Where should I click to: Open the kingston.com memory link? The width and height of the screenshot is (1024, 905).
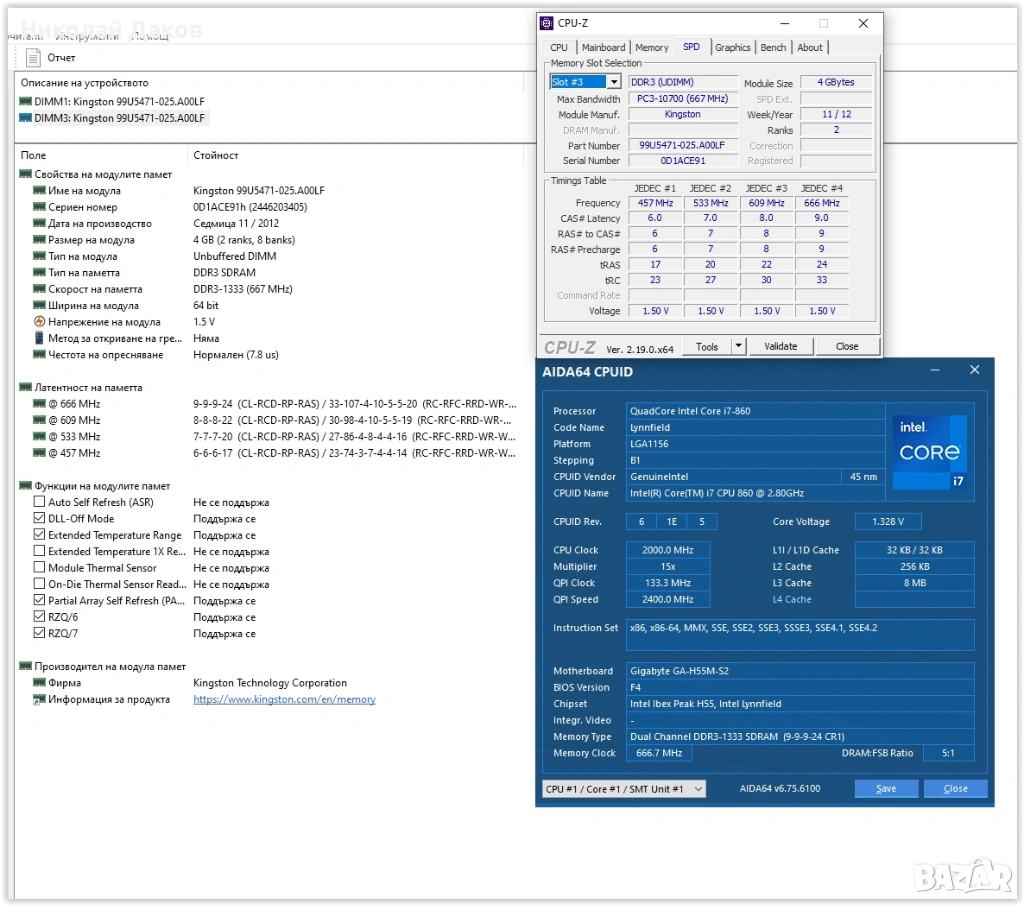click(284, 700)
